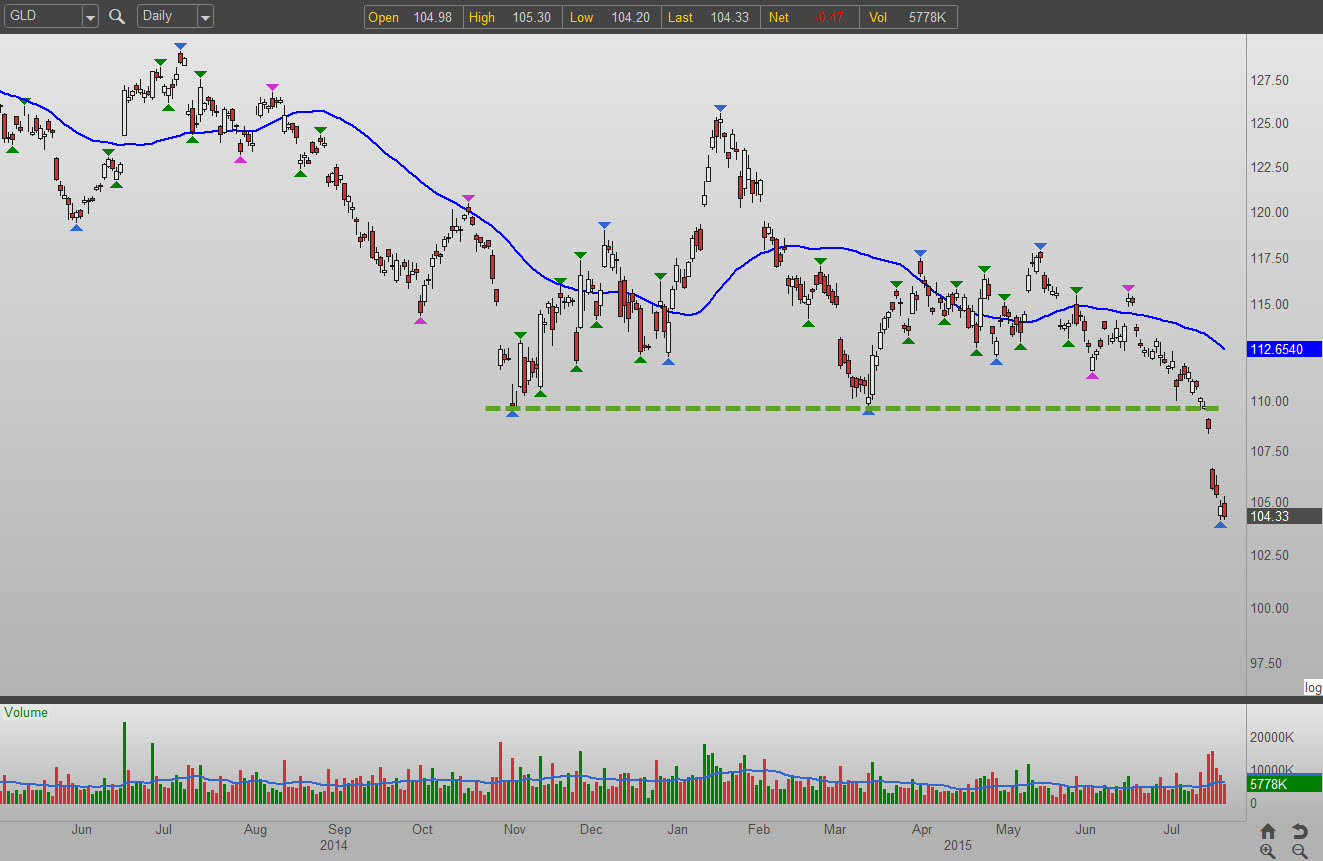
Task: Click the 125.00 price axis label
Action: click(x=1269, y=123)
